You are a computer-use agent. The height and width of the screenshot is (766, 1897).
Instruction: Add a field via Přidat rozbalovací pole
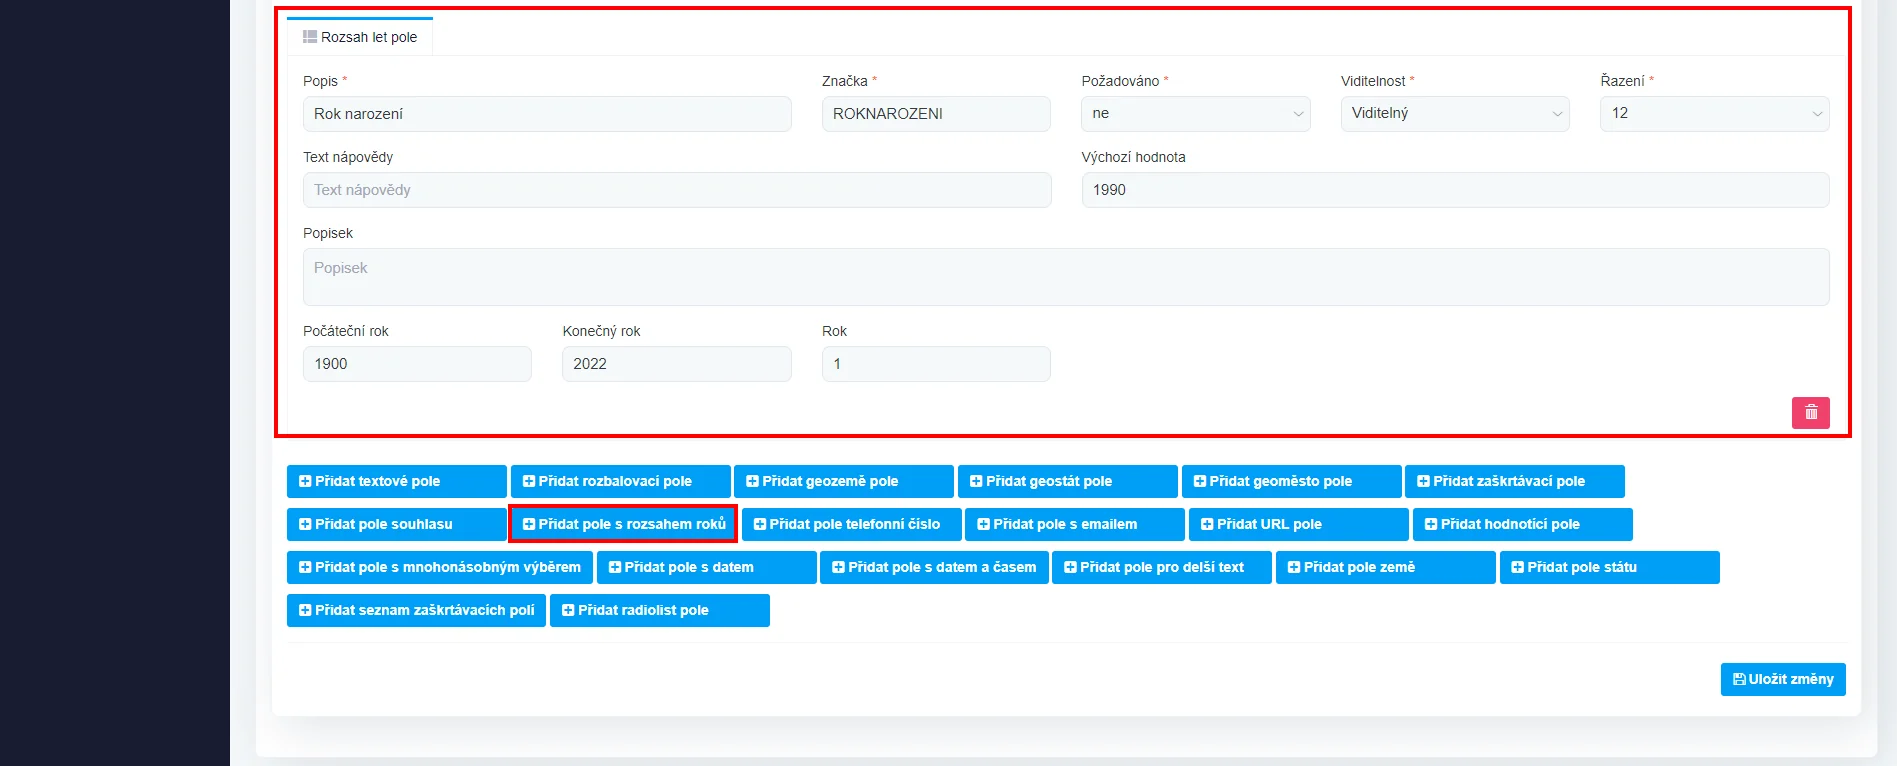(x=620, y=481)
